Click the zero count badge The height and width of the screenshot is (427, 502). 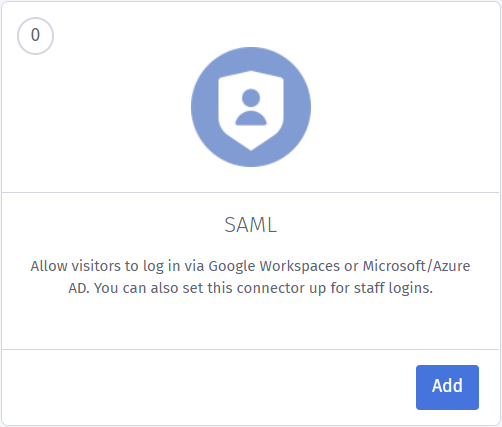coord(35,36)
